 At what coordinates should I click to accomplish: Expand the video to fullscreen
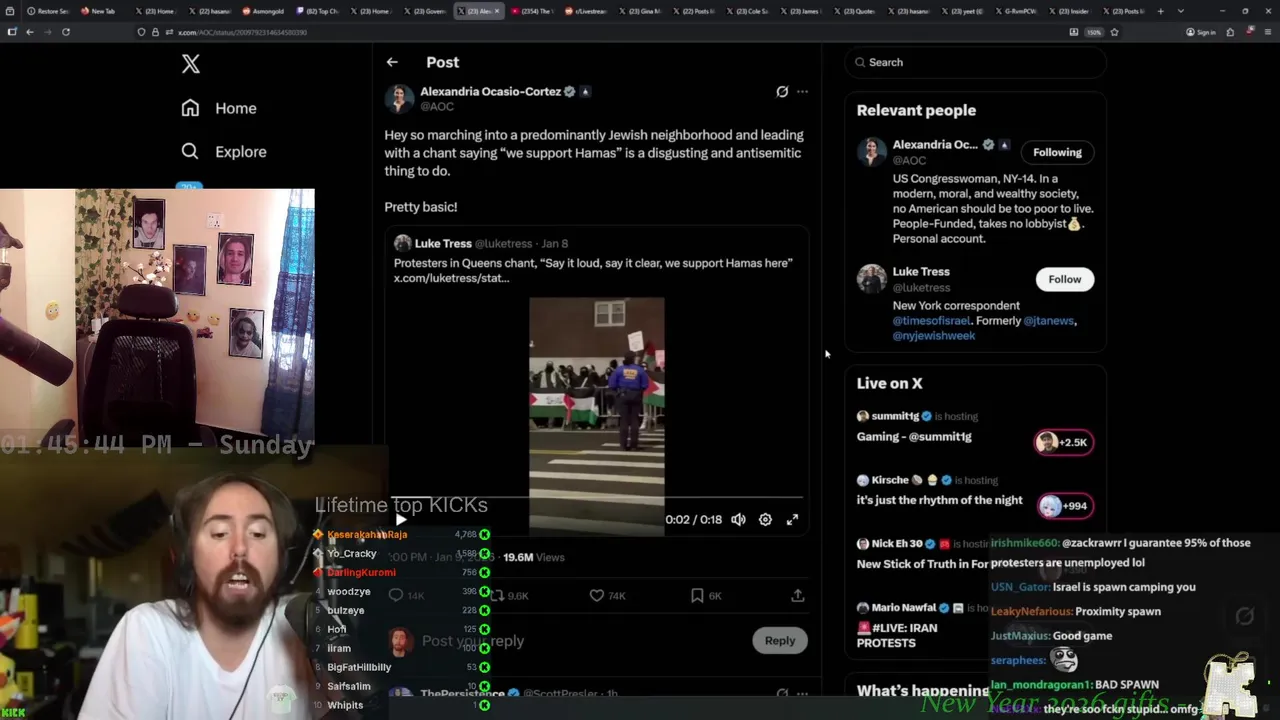(792, 519)
